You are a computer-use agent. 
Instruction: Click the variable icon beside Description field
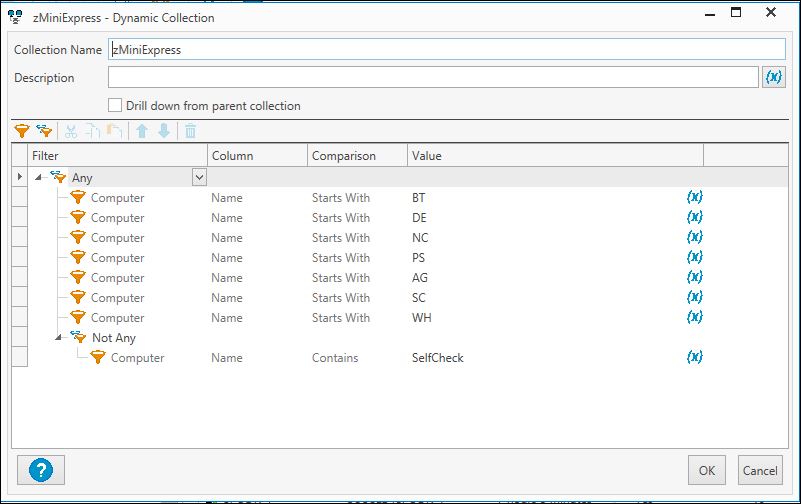pyautogui.click(x=773, y=77)
